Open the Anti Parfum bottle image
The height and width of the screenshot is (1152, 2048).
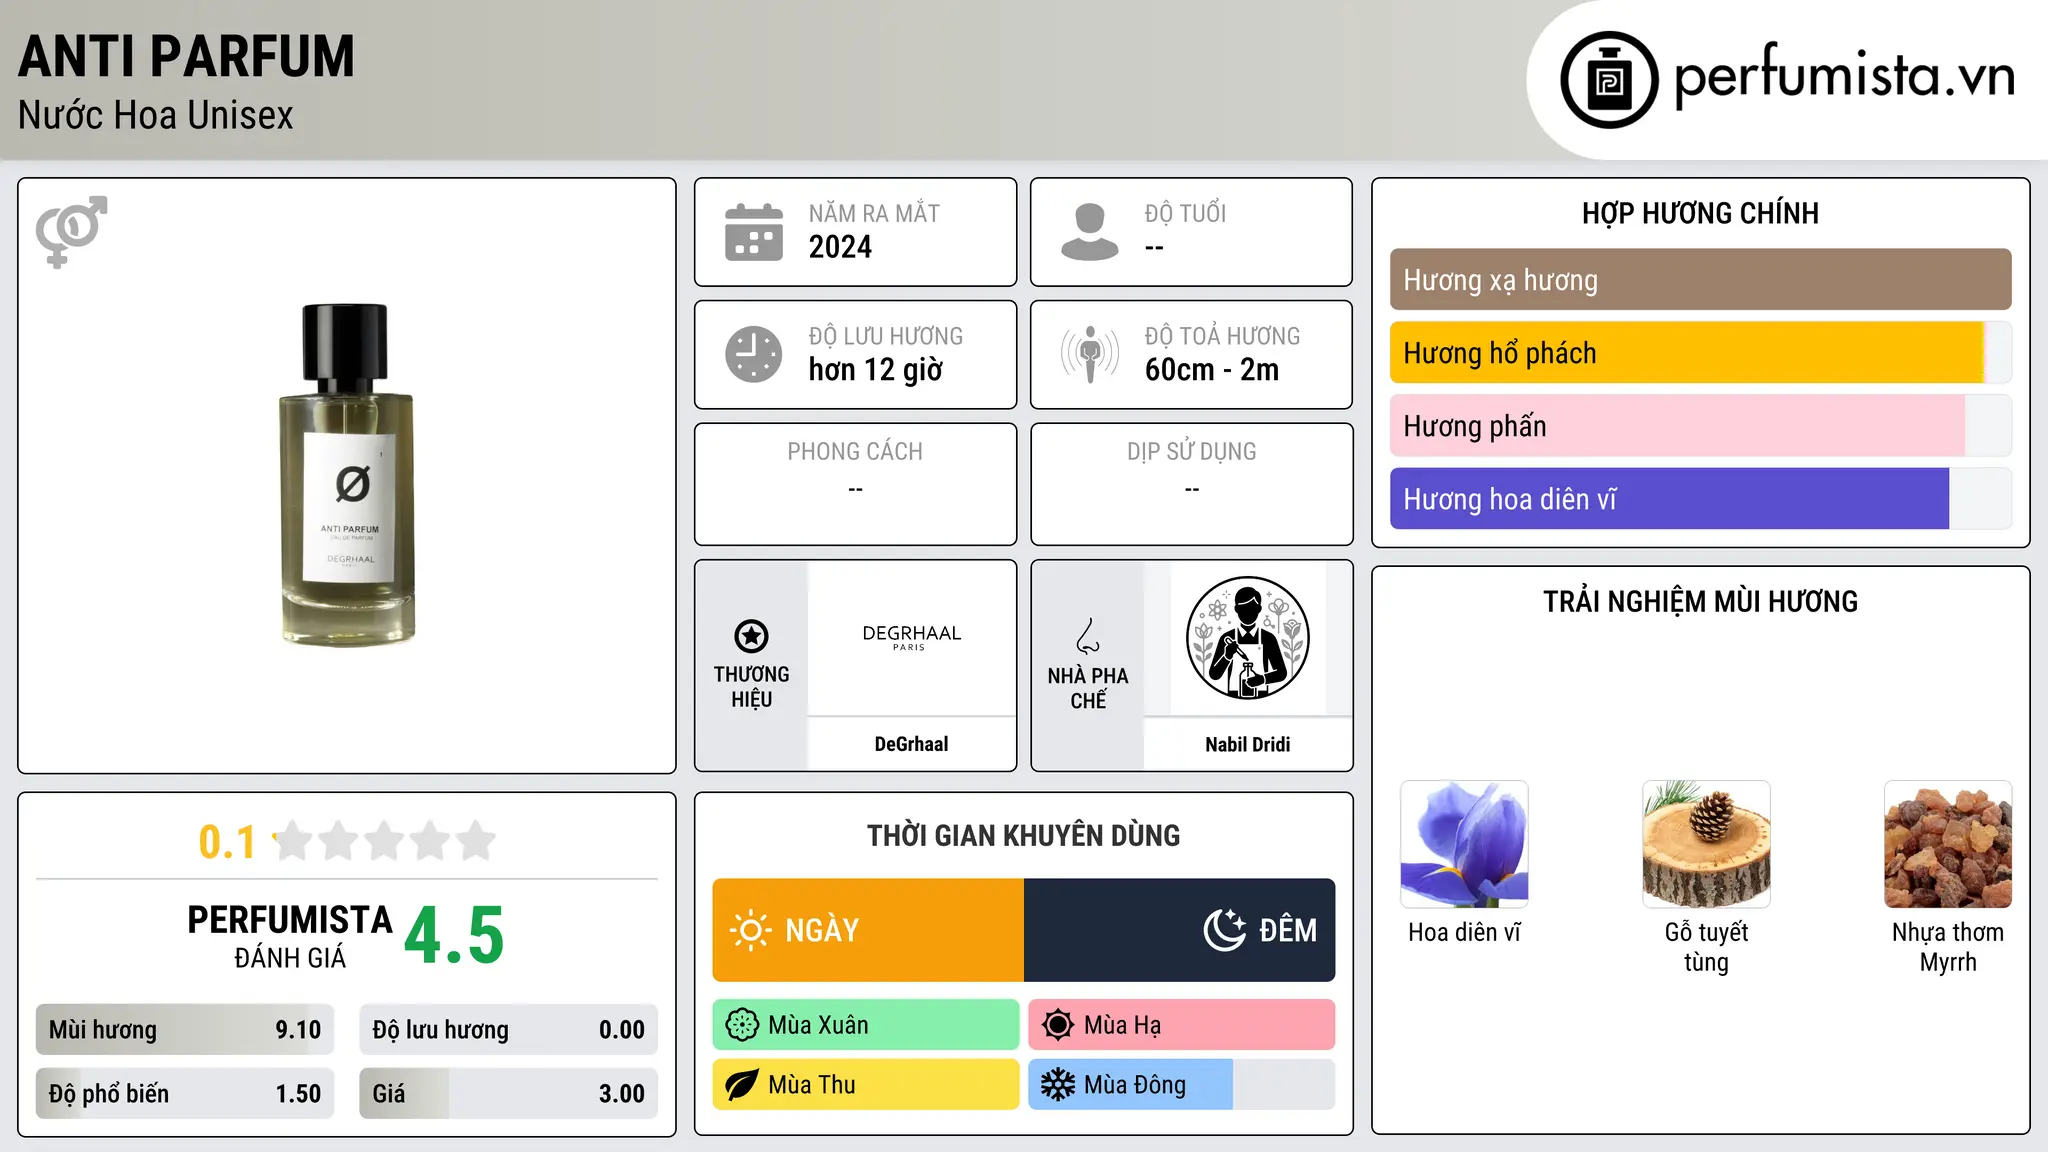tap(347, 475)
